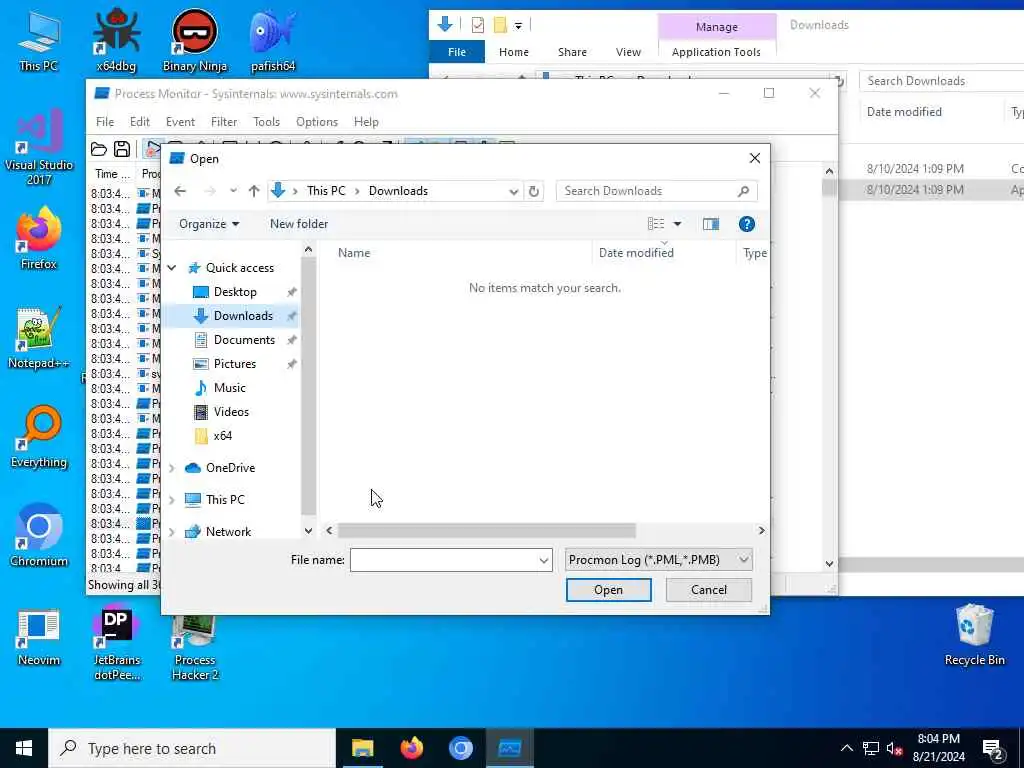Expand the Network tree node
The height and width of the screenshot is (768, 1024).
click(x=172, y=532)
